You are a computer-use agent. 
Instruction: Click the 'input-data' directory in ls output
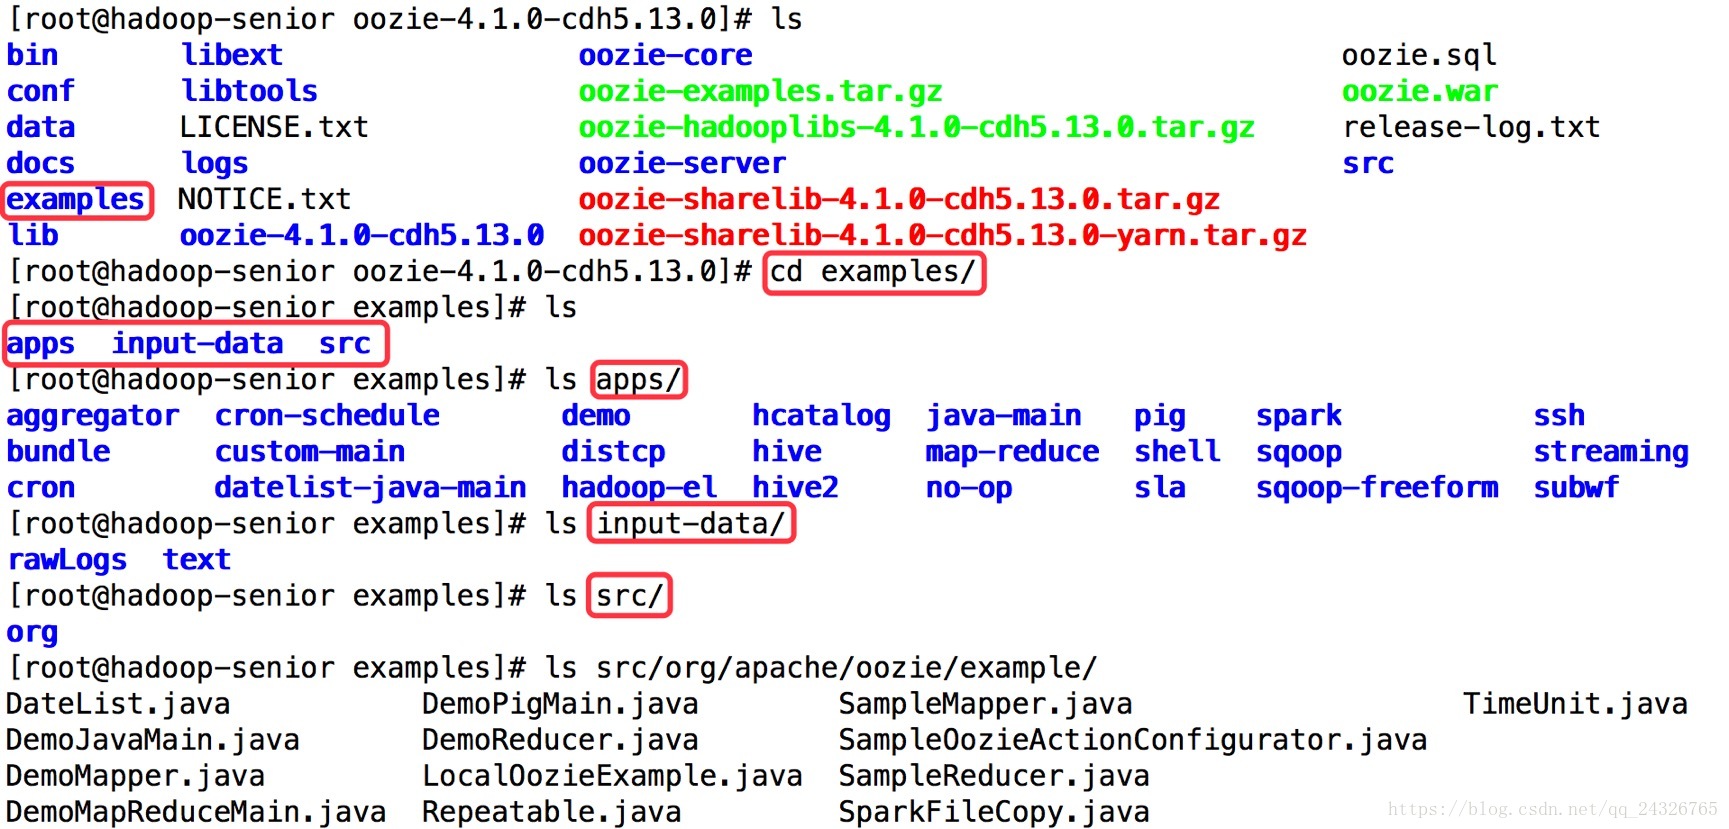point(197,343)
